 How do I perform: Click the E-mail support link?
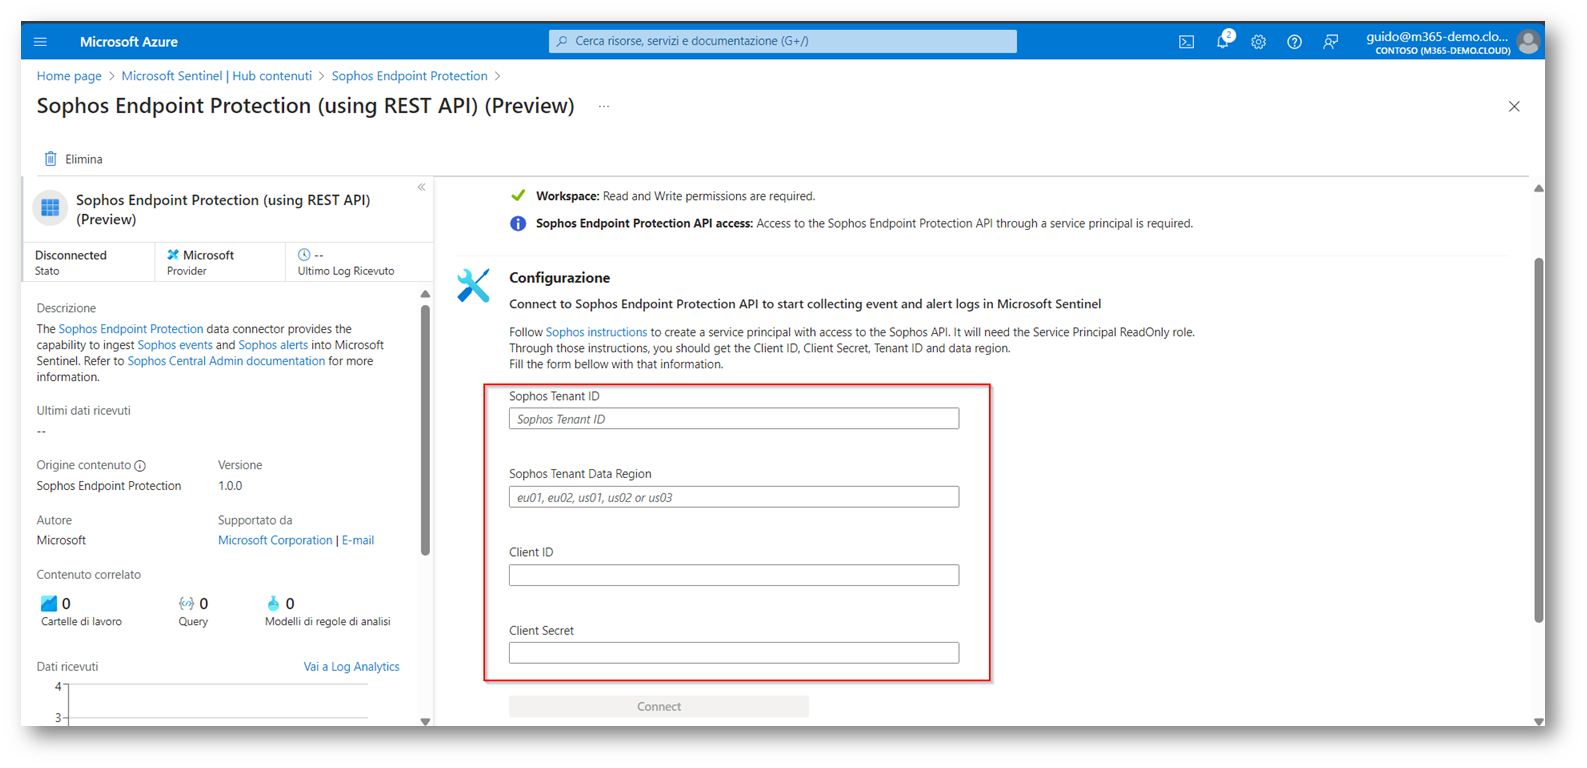(358, 540)
